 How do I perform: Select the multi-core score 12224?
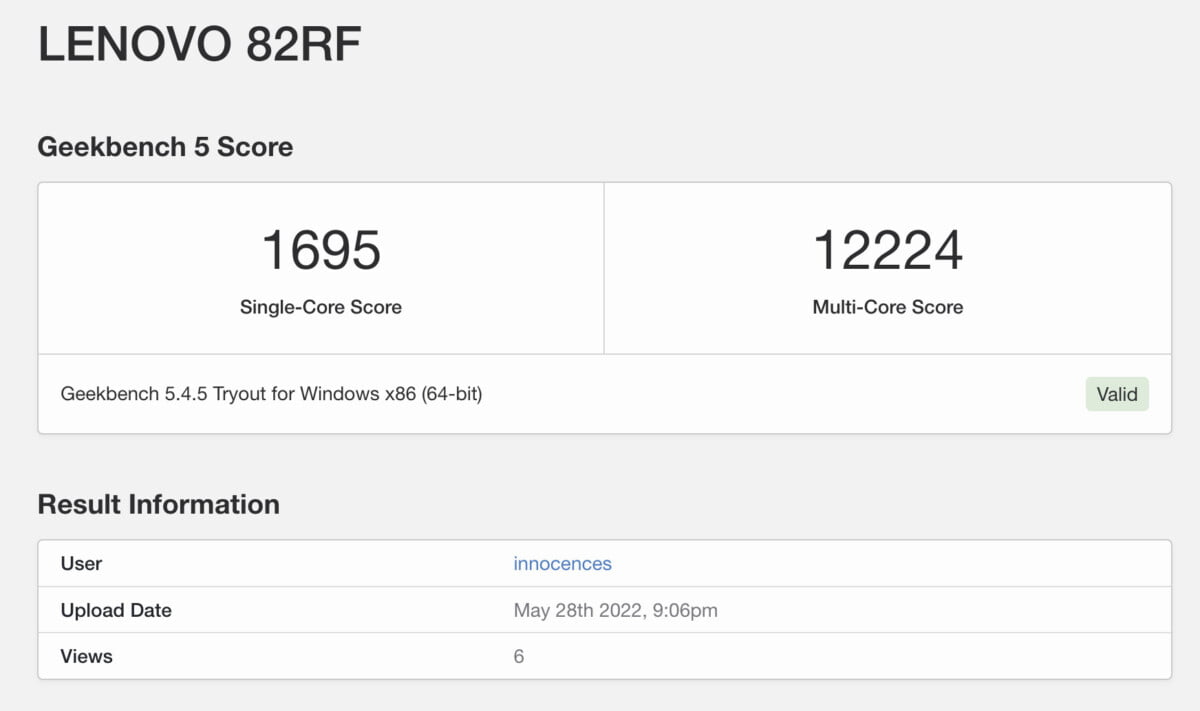[888, 250]
